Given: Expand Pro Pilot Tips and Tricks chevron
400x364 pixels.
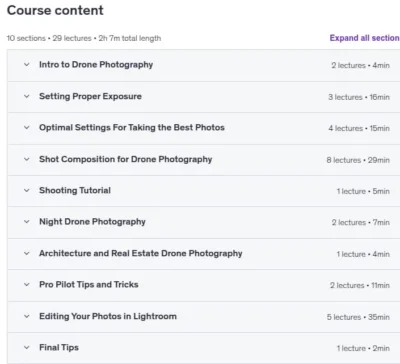Looking at the screenshot, I should pos(27,285).
